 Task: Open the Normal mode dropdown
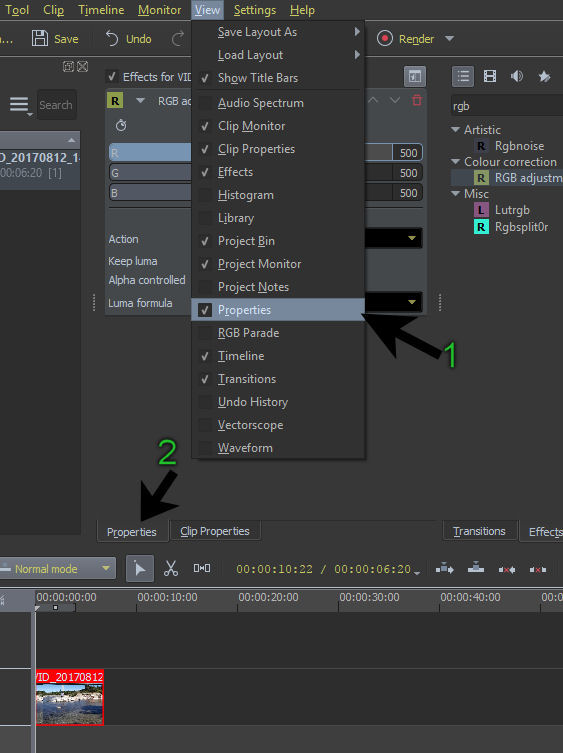click(57, 569)
